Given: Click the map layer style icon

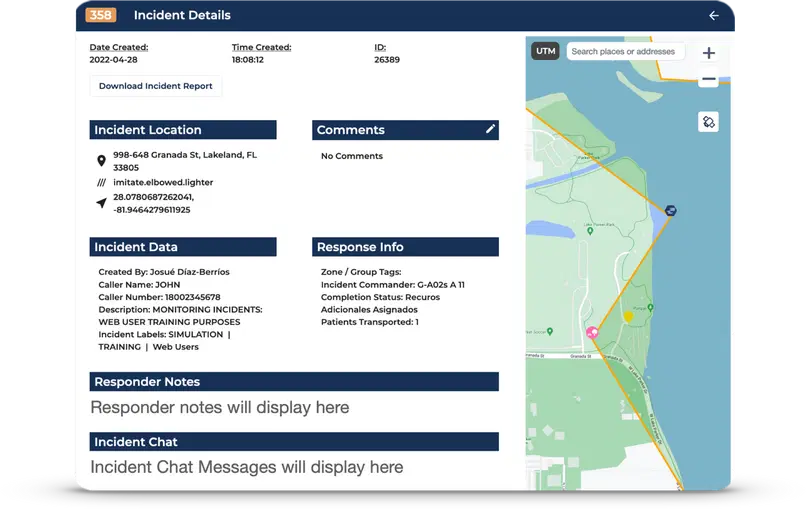Looking at the screenshot, I should click(709, 122).
